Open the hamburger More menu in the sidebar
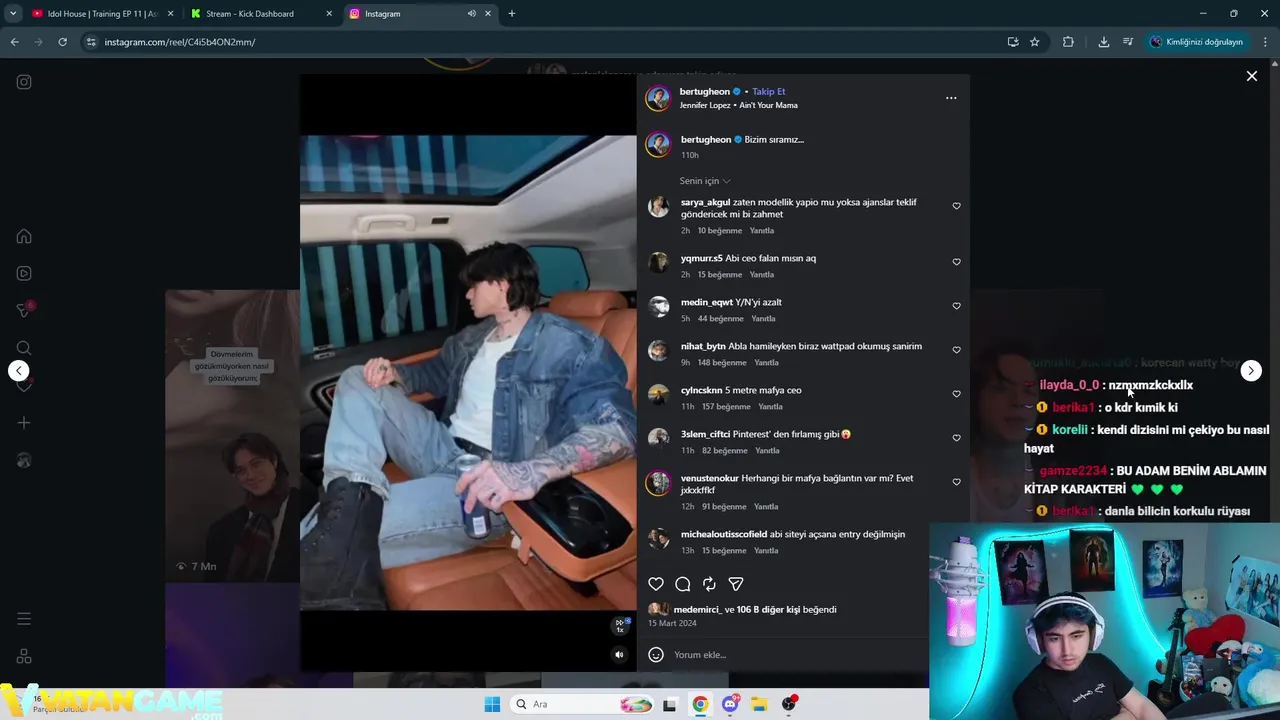Viewport: 1280px width, 720px height. 24,619
